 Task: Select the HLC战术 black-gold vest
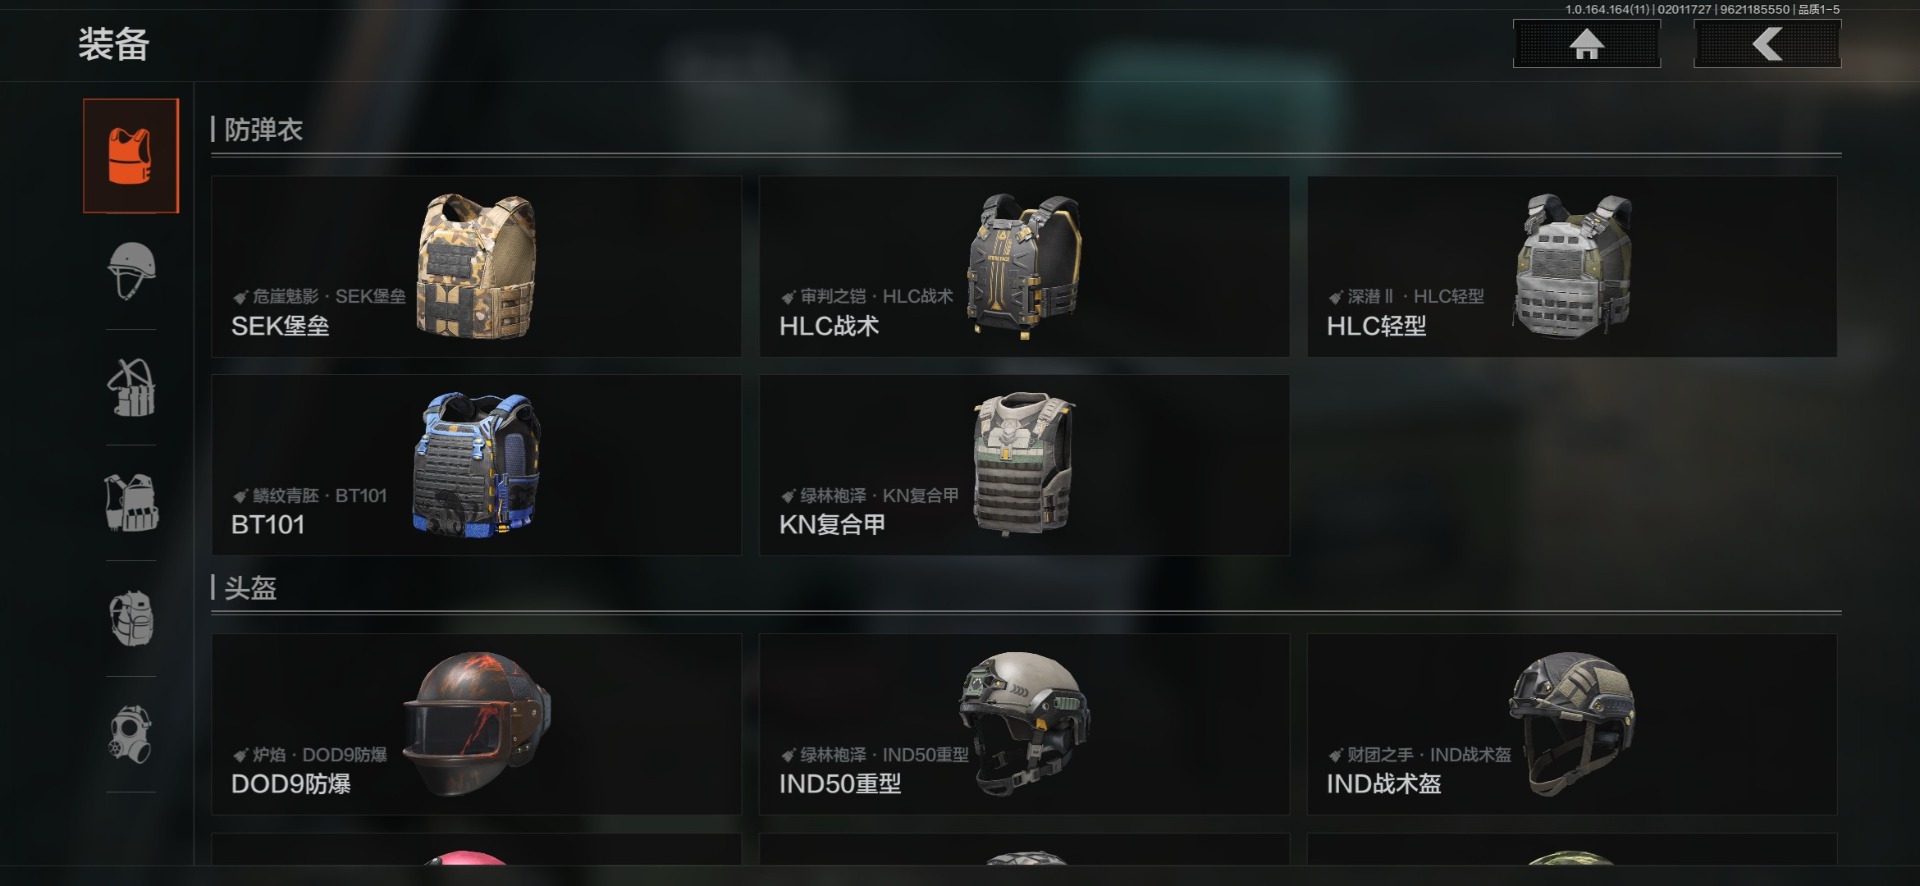(x=1024, y=267)
